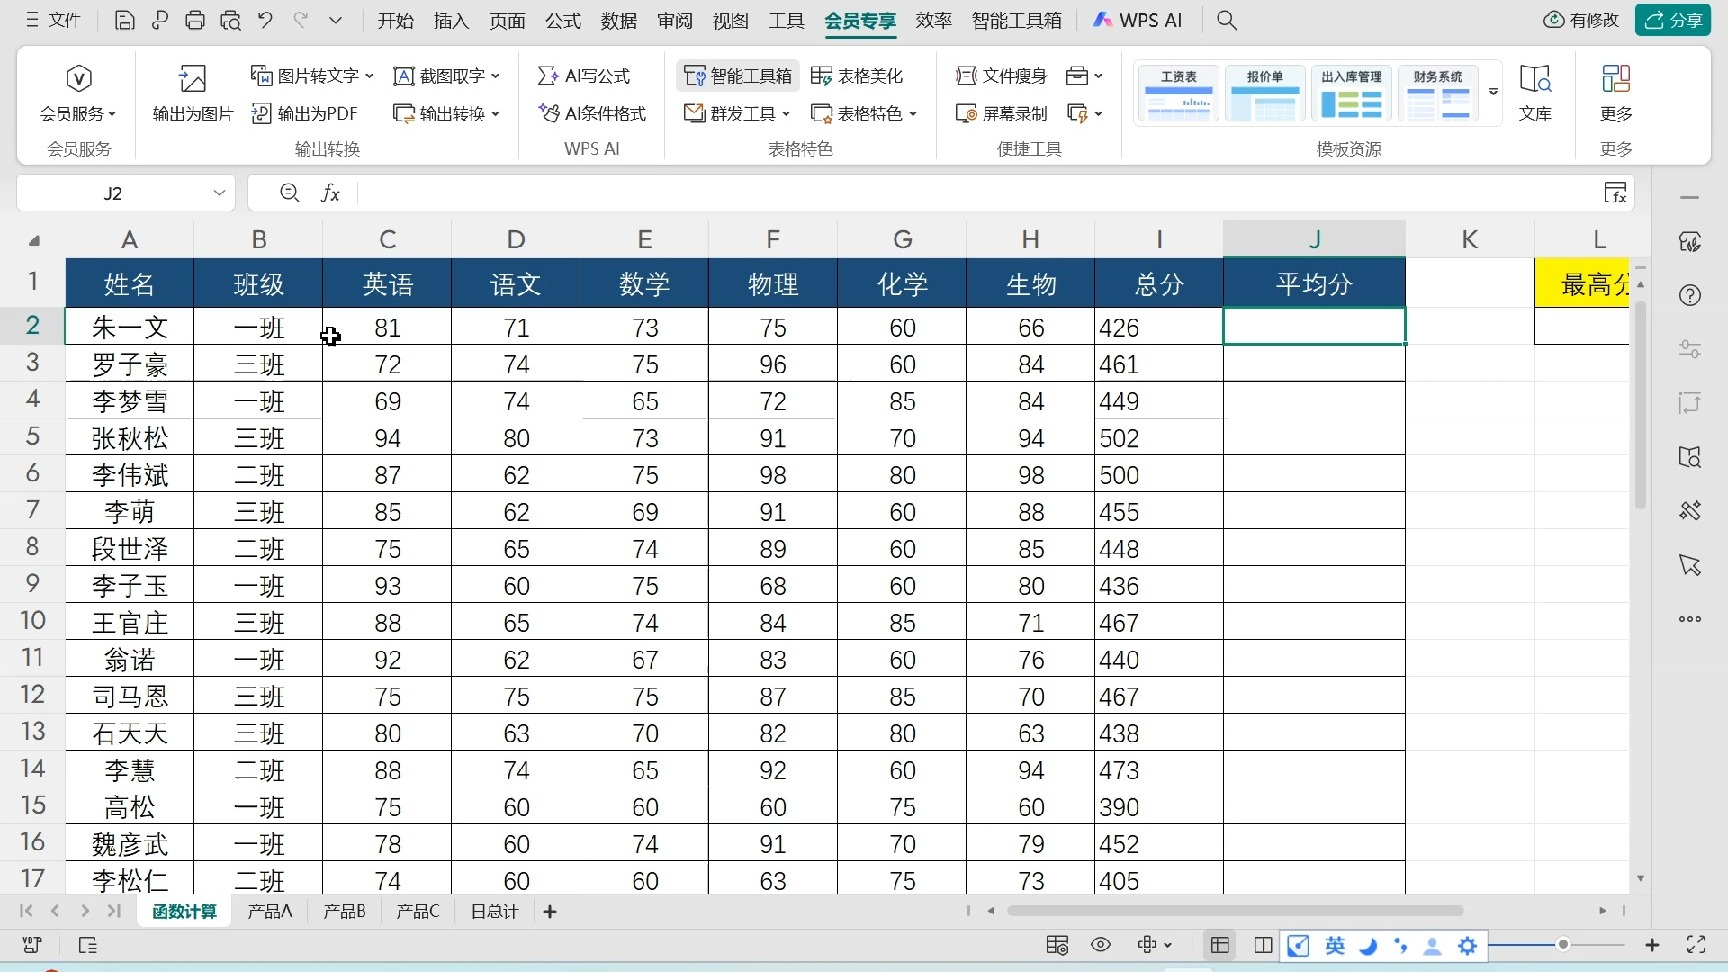Screen dimensions: 1728x972
Task: Select the 工资表 template thumbnail
Action: pos(1178,93)
